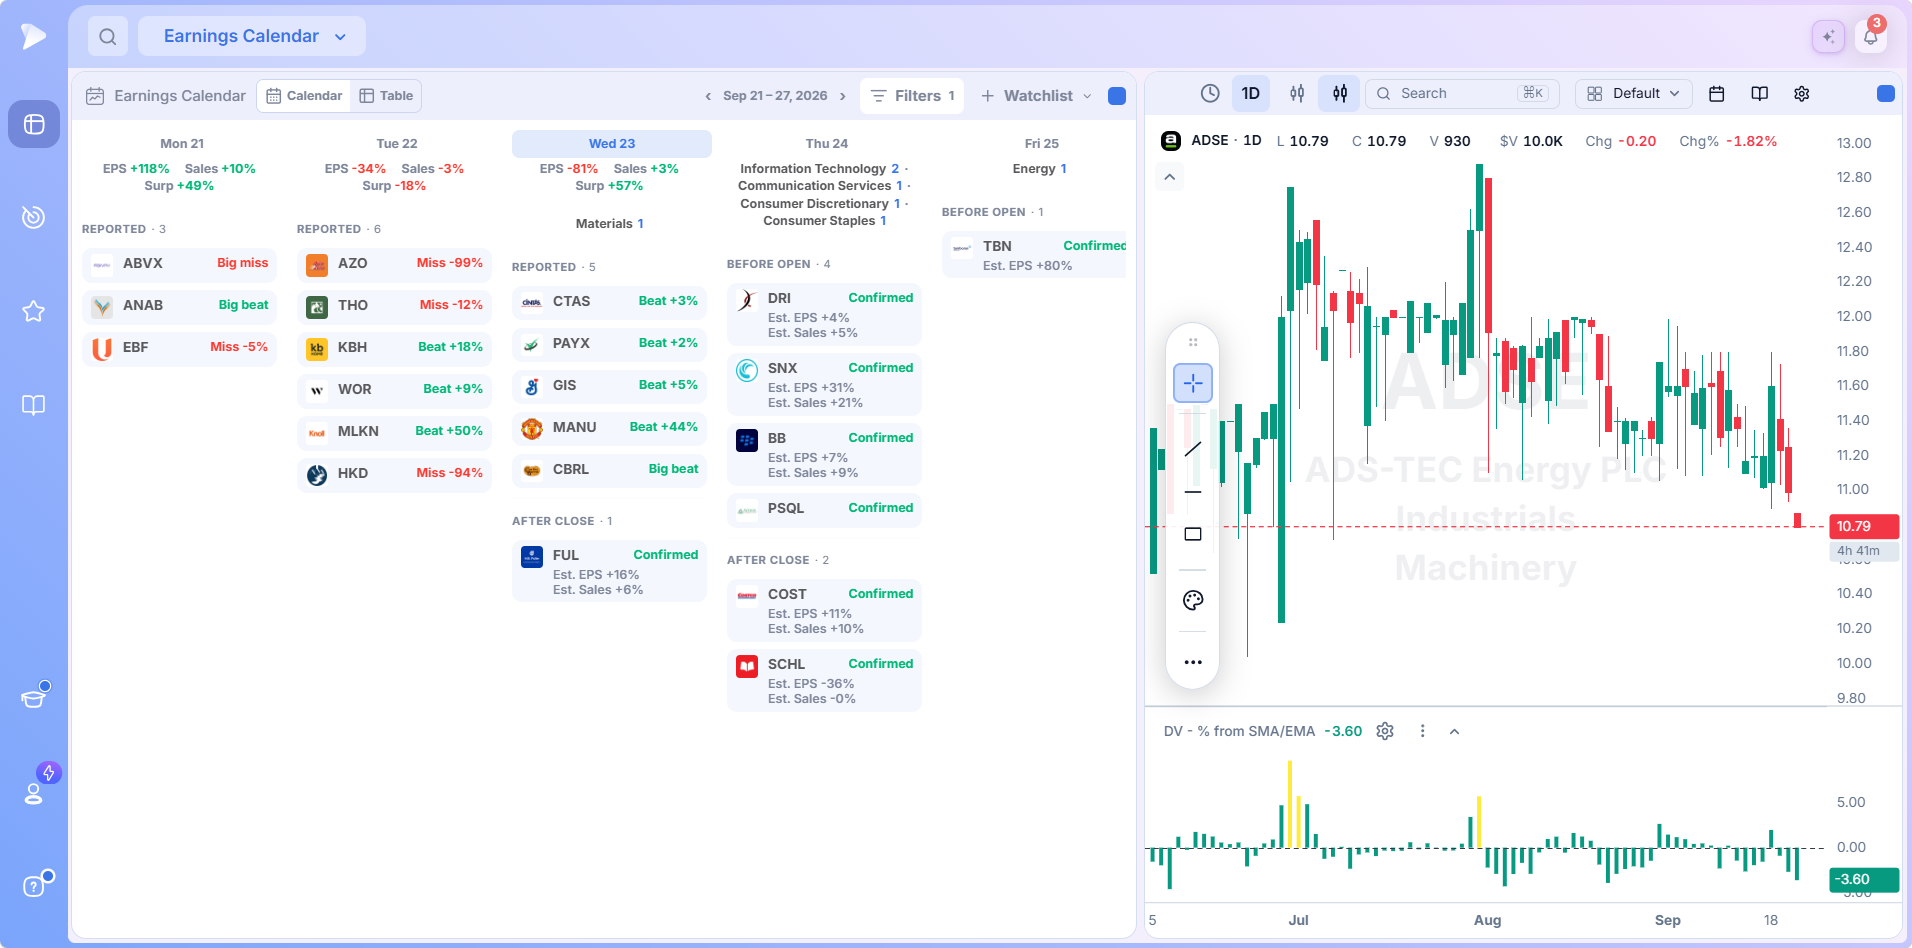Open the AI sparkle assistant icon
This screenshot has height=948, width=1912.
[1828, 37]
